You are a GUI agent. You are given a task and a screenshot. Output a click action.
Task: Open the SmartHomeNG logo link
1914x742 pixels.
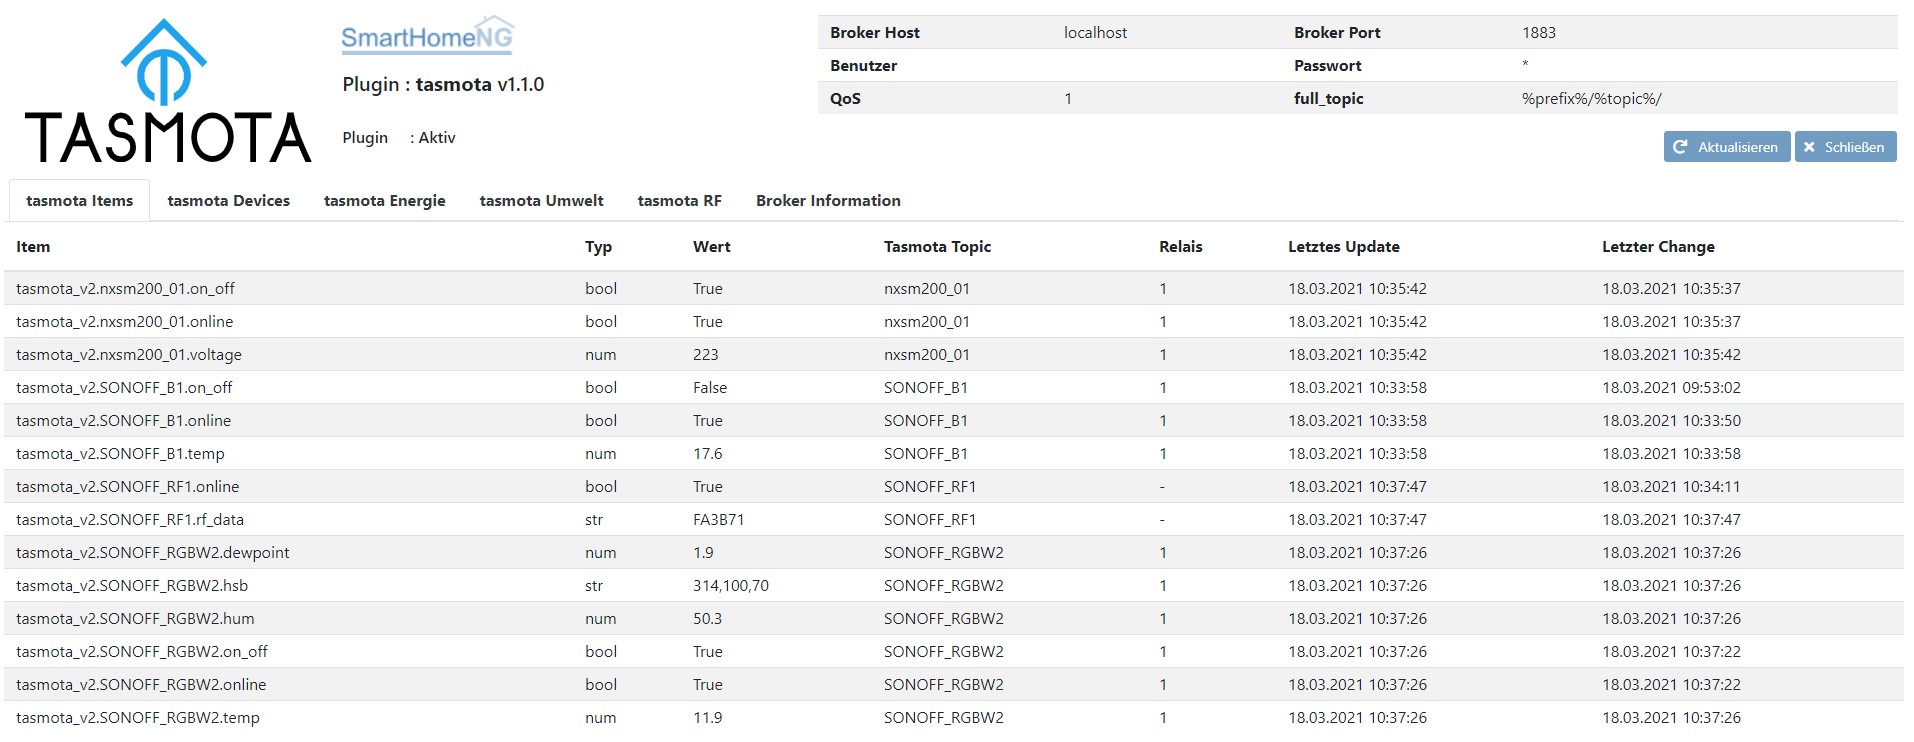[428, 35]
